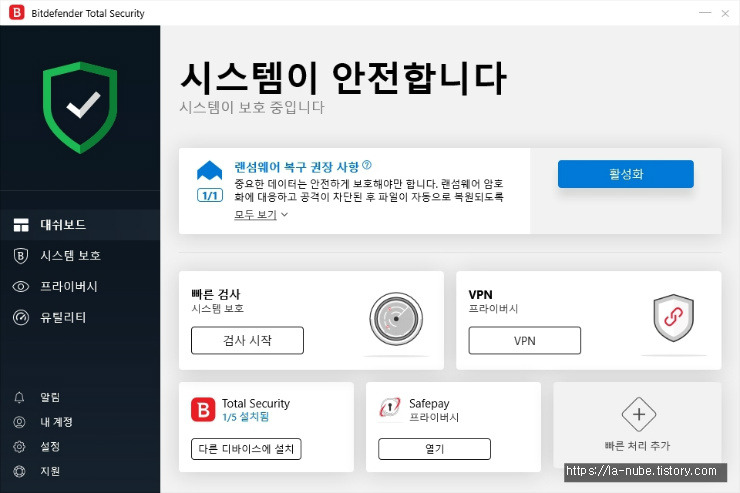Open the 유틸리티 section
740x493 pixels.
point(80,318)
